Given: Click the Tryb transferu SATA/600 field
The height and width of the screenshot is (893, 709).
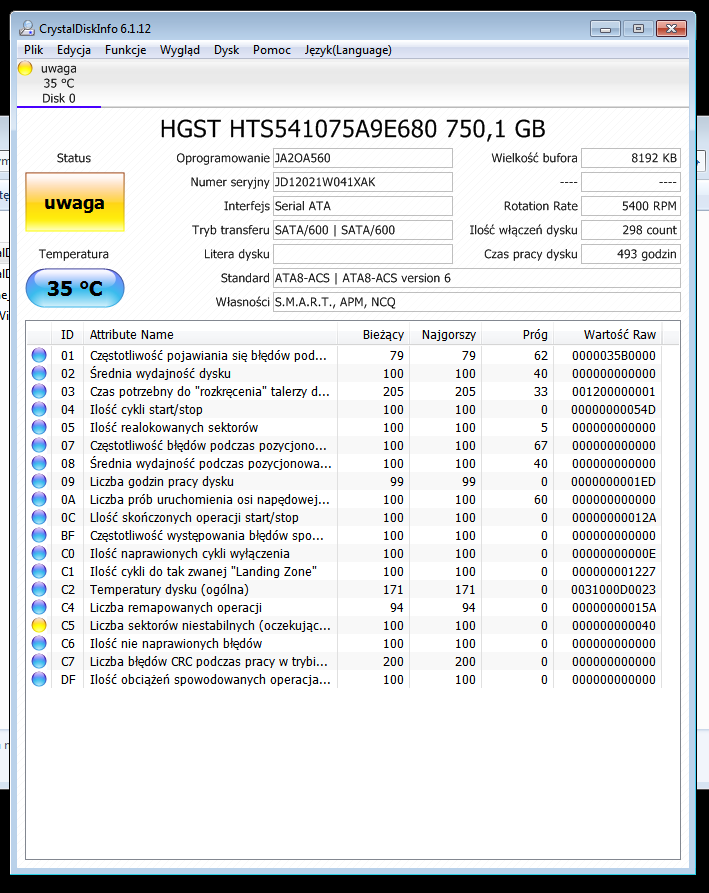Looking at the screenshot, I should pos(363,230).
